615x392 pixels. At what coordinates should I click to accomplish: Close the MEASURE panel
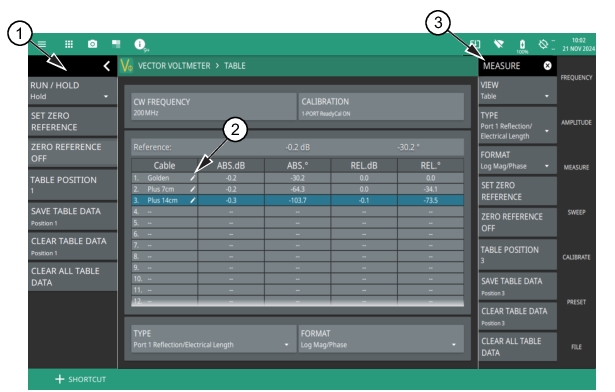click(548, 66)
